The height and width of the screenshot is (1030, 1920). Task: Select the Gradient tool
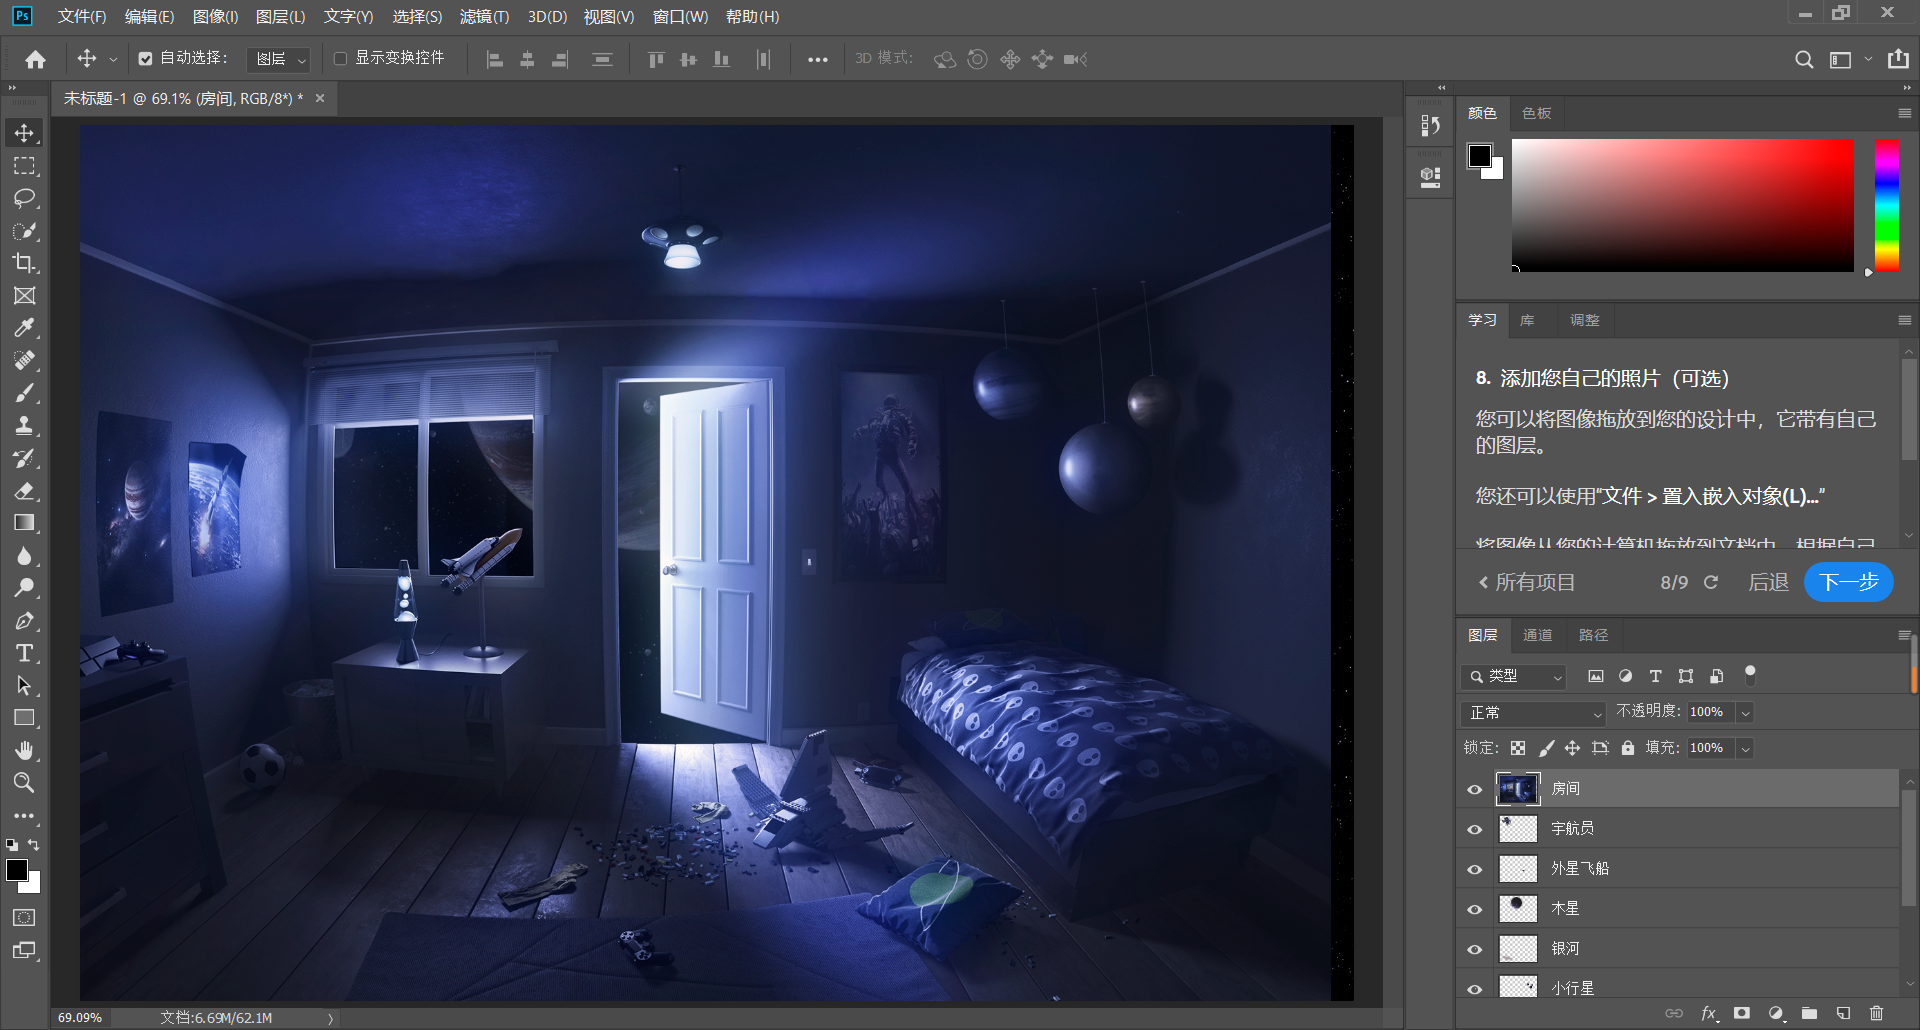click(x=24, y=523)
